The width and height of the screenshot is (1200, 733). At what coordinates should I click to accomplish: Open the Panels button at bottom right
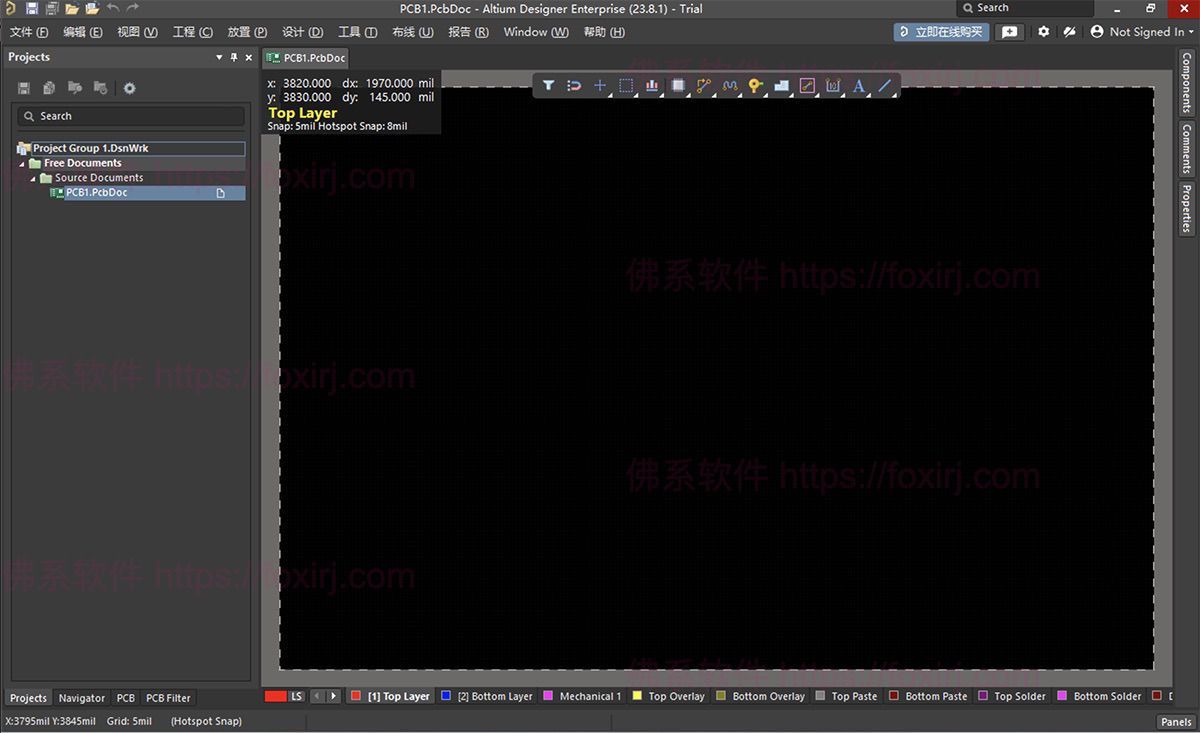click(x=1176, y=721)
